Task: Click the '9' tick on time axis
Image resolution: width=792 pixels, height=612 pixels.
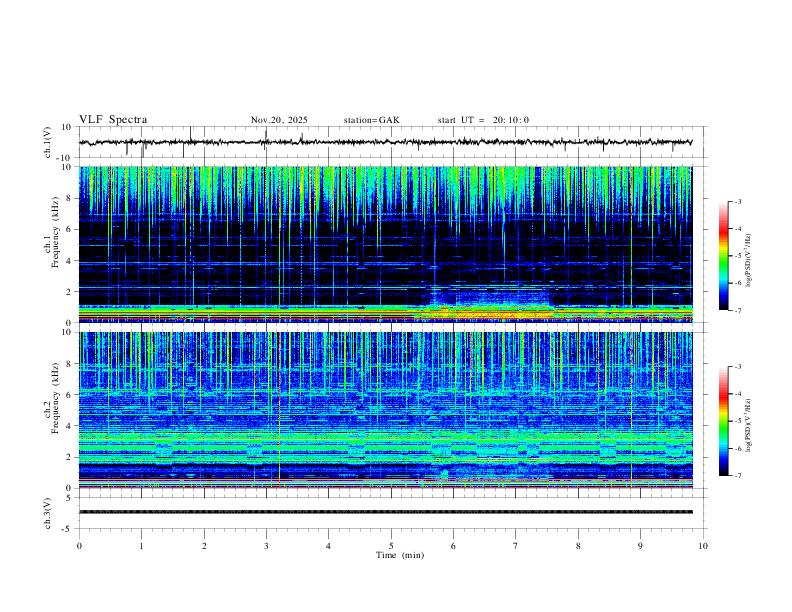Action: point(640,546)
